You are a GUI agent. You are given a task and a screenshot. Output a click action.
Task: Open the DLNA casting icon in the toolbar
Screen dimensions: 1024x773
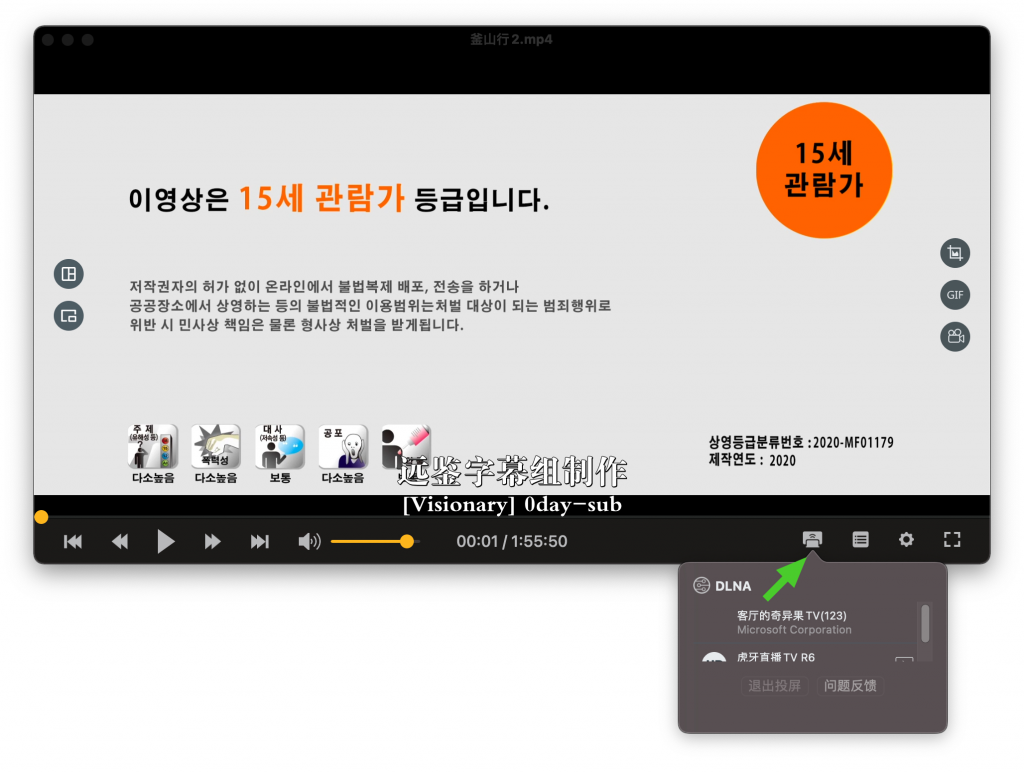811,540
